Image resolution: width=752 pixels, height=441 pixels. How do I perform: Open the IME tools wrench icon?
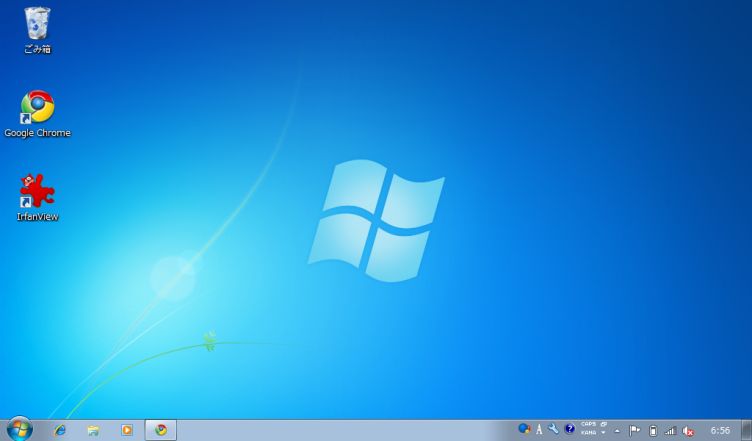coord(553,429)
